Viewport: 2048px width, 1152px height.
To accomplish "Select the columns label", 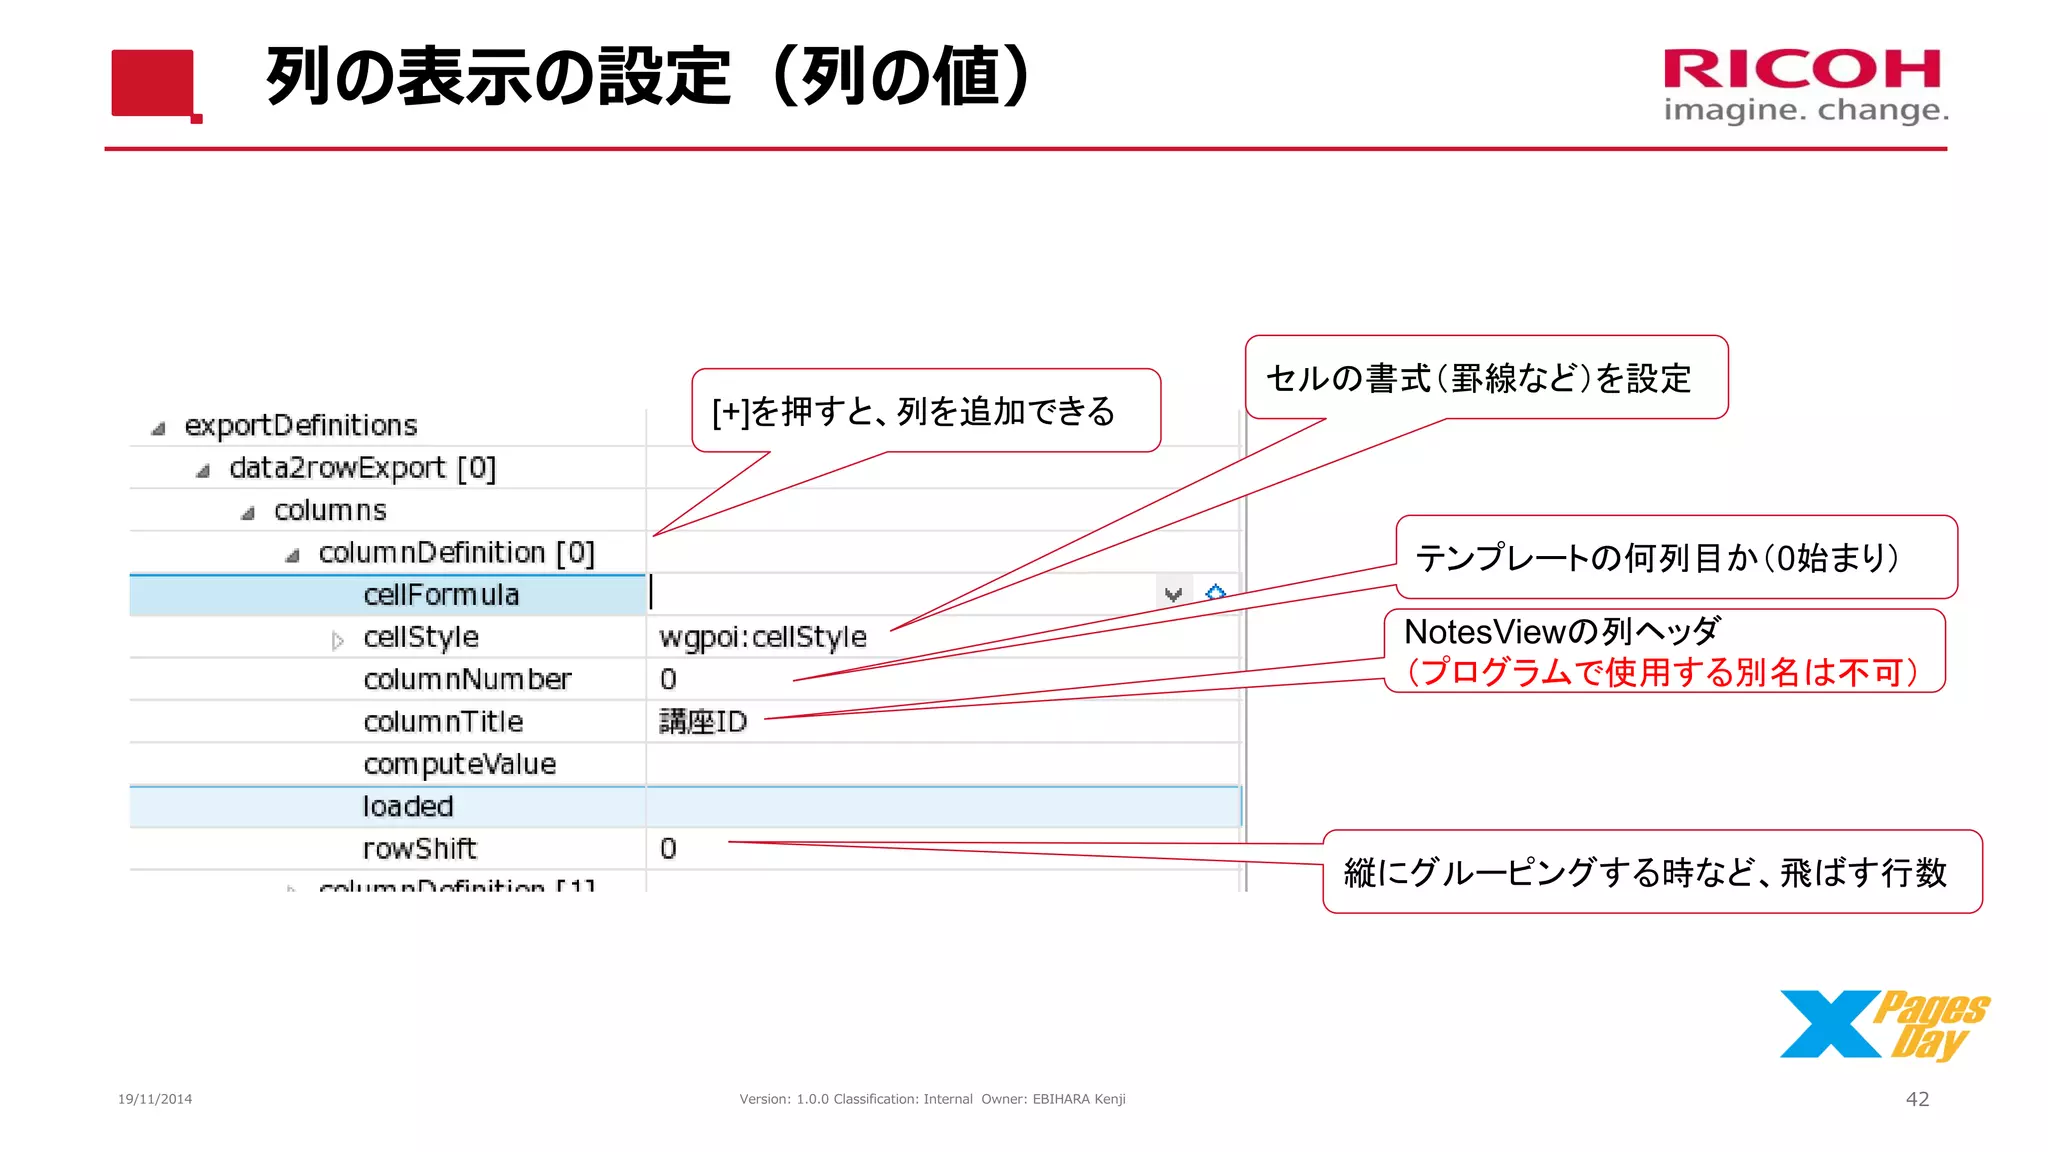I will 330,511.
